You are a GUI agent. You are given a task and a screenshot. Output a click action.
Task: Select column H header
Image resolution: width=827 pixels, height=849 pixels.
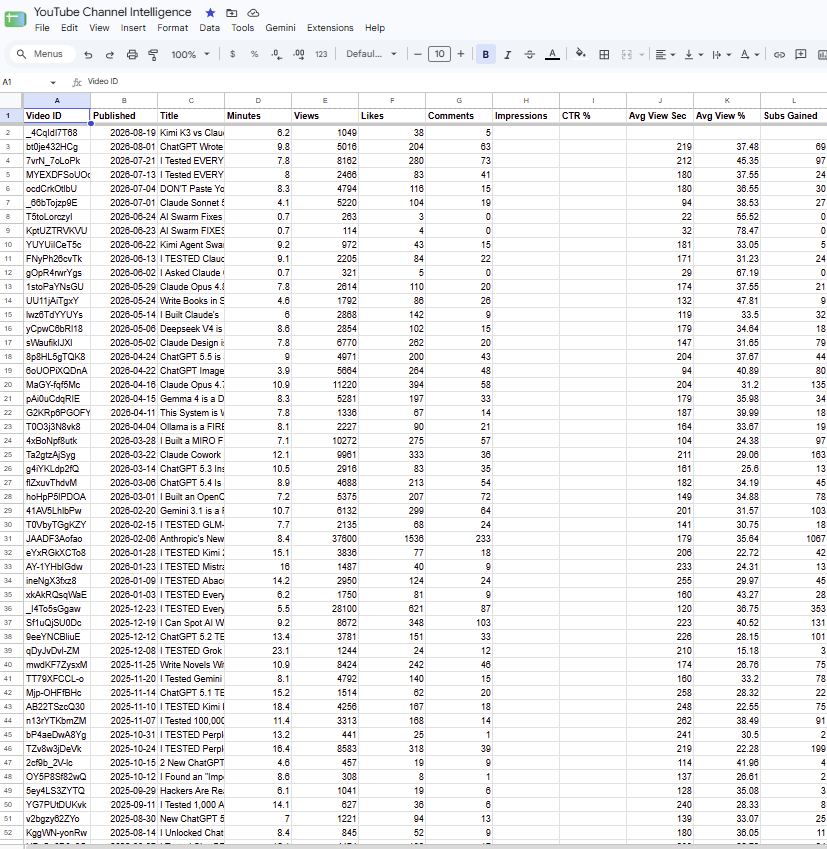[x=526, y=100]
